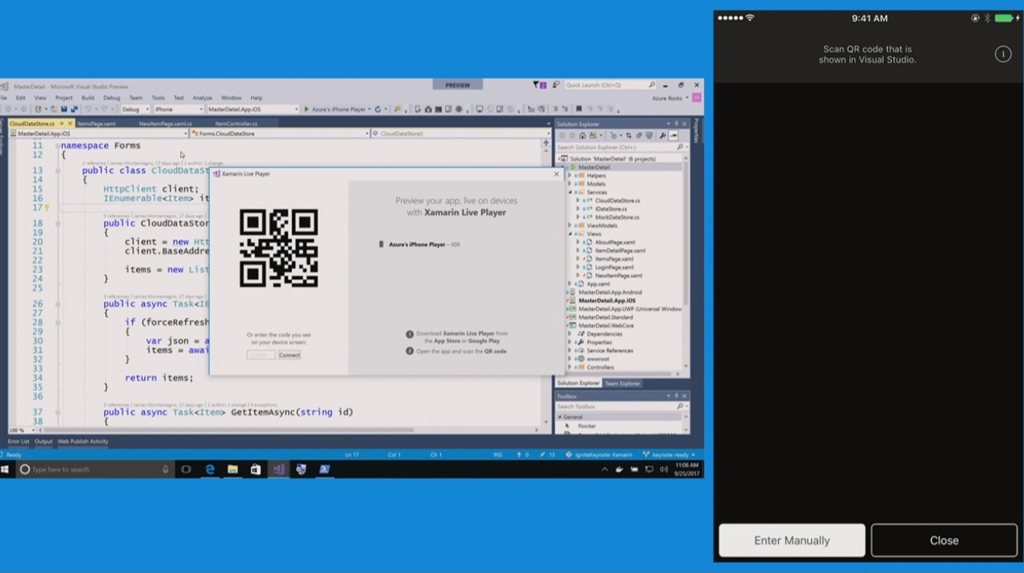Close the Xamarin Live Player dialog
This screenshot has width=1024, height=573.
(x=557, y=174)
